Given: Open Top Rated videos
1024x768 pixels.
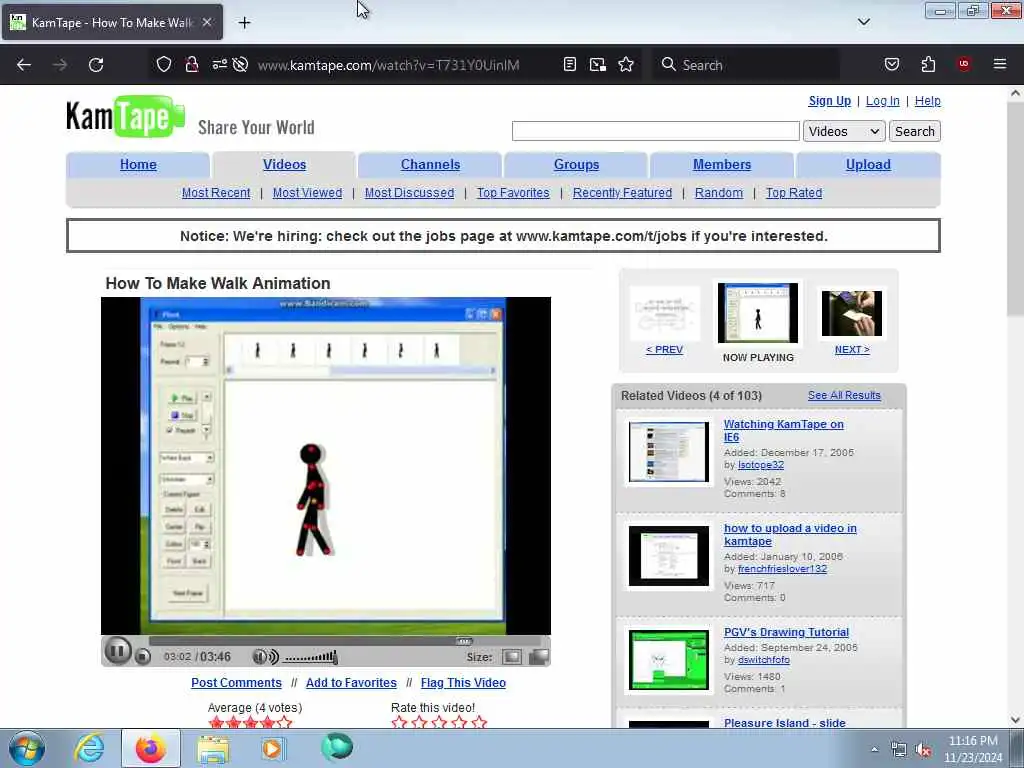Looking at the screenshot, I should (x=793, y=193).
